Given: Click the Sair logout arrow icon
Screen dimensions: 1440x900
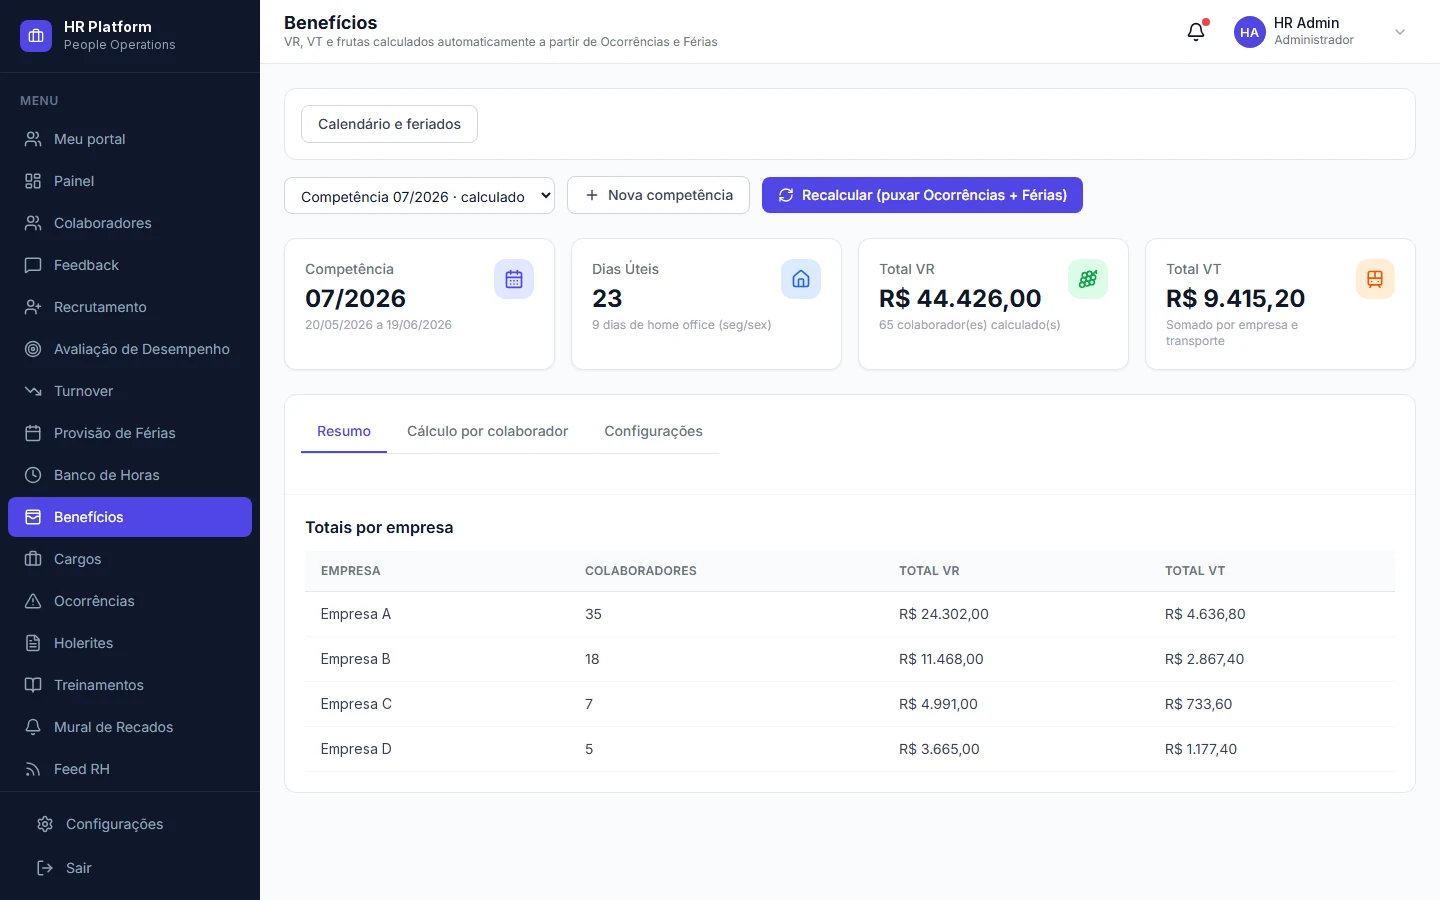Looking at the screenshot, I should coord(45,868).
